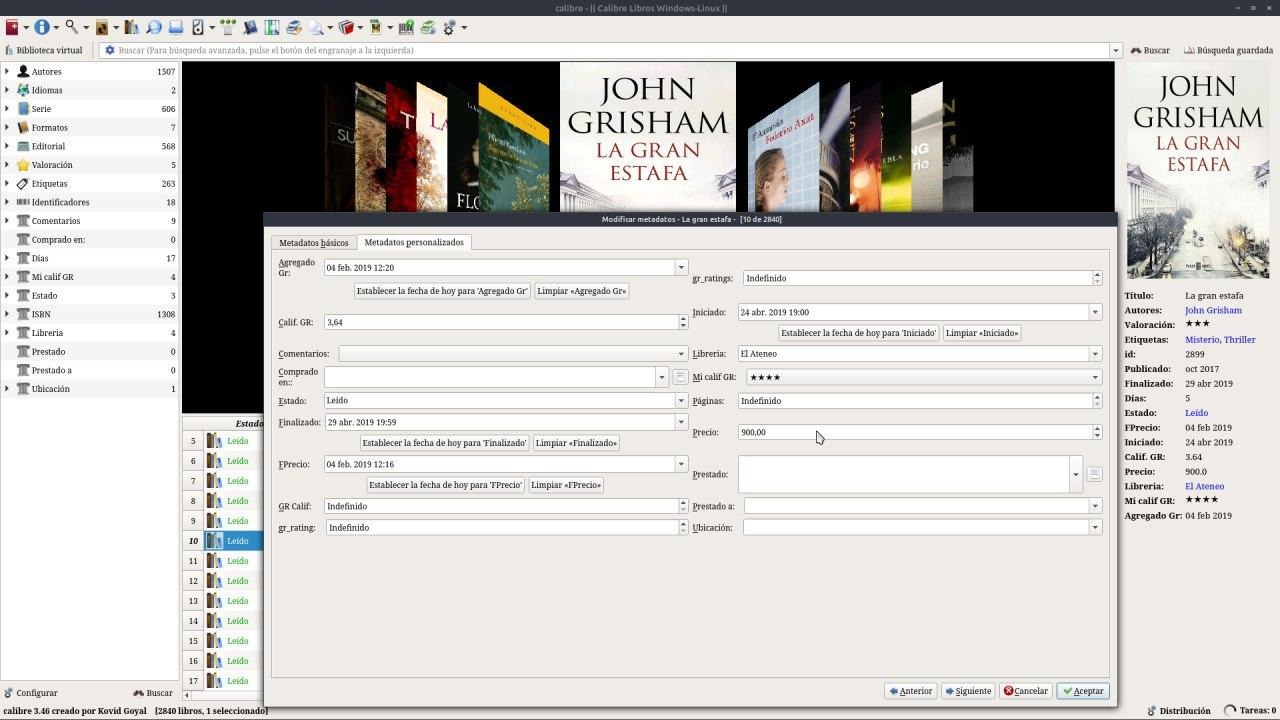Click the Add books icon in toolbar
Viewport: 1280px width, 720px height.
[12, 27]
